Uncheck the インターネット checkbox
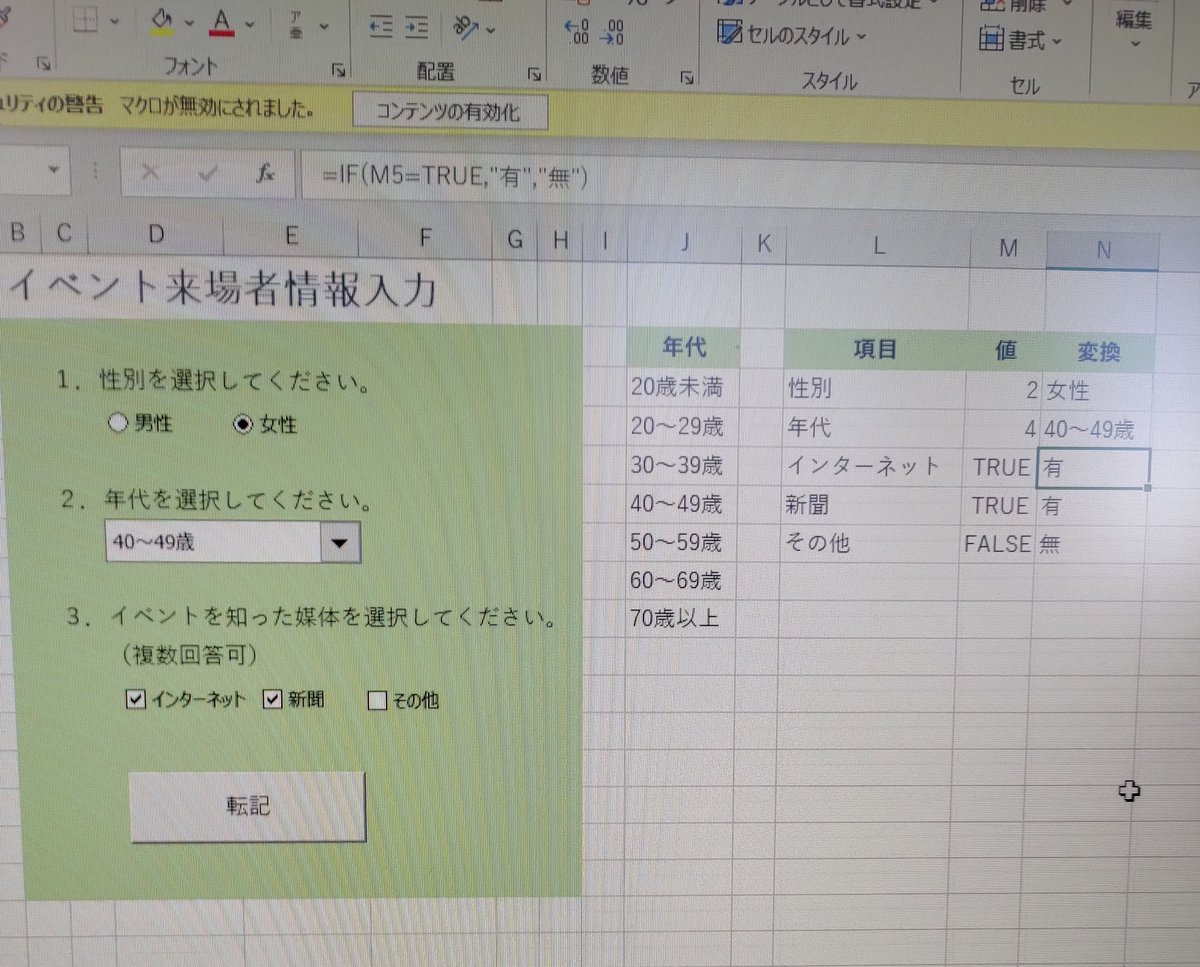Viewport: 1200px width, 967px height. click(x=135, y=700)
